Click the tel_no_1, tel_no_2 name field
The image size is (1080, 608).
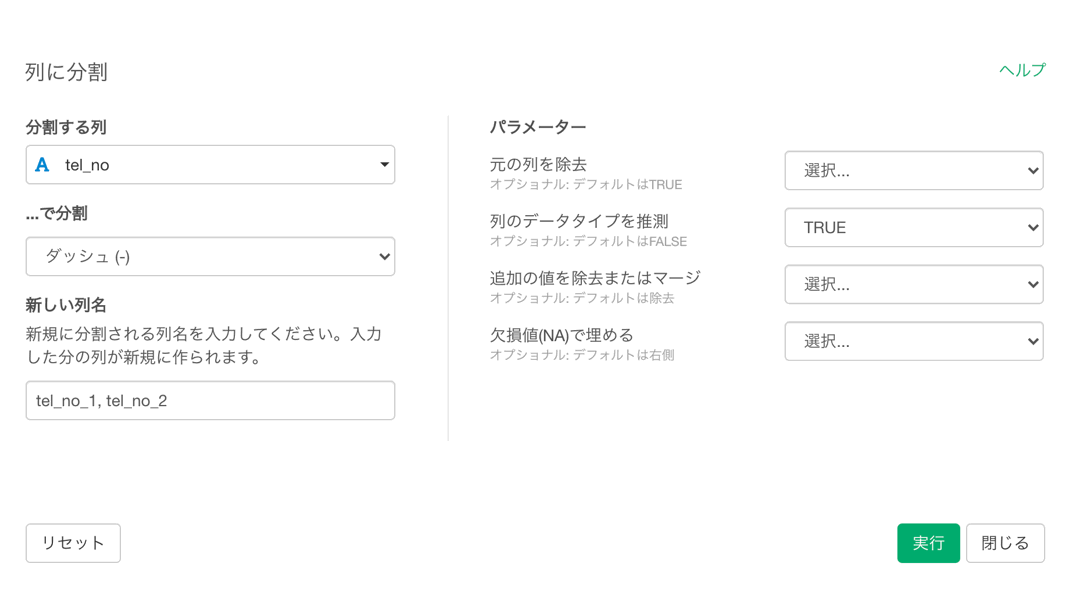(210, 401)
